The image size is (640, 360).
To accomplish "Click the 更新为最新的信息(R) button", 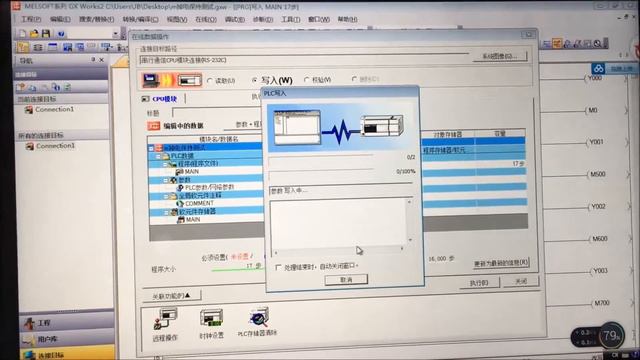I will click(501, 263).
